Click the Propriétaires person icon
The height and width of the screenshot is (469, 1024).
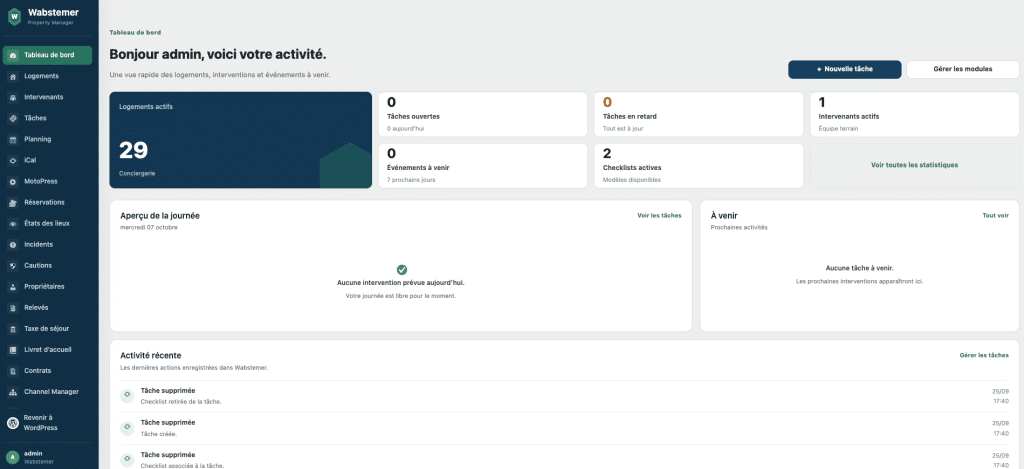(12, 287)
